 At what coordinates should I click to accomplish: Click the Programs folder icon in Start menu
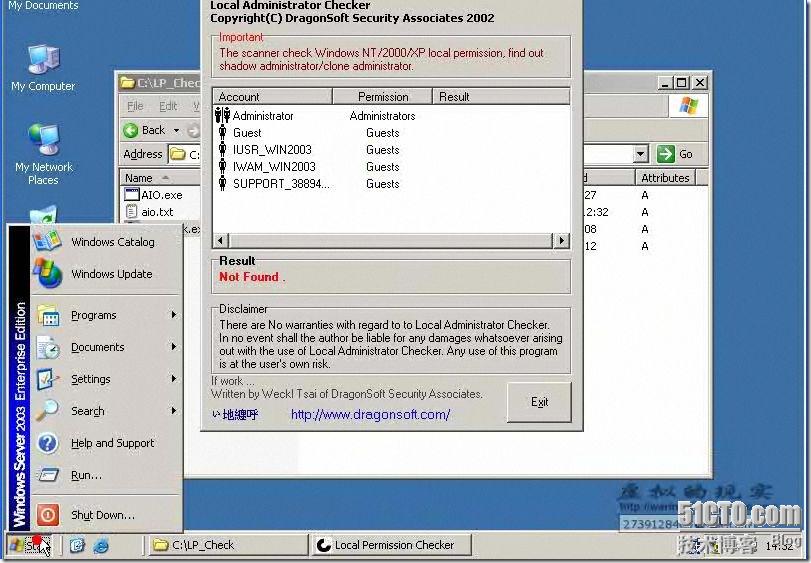(x=49, y=315)
